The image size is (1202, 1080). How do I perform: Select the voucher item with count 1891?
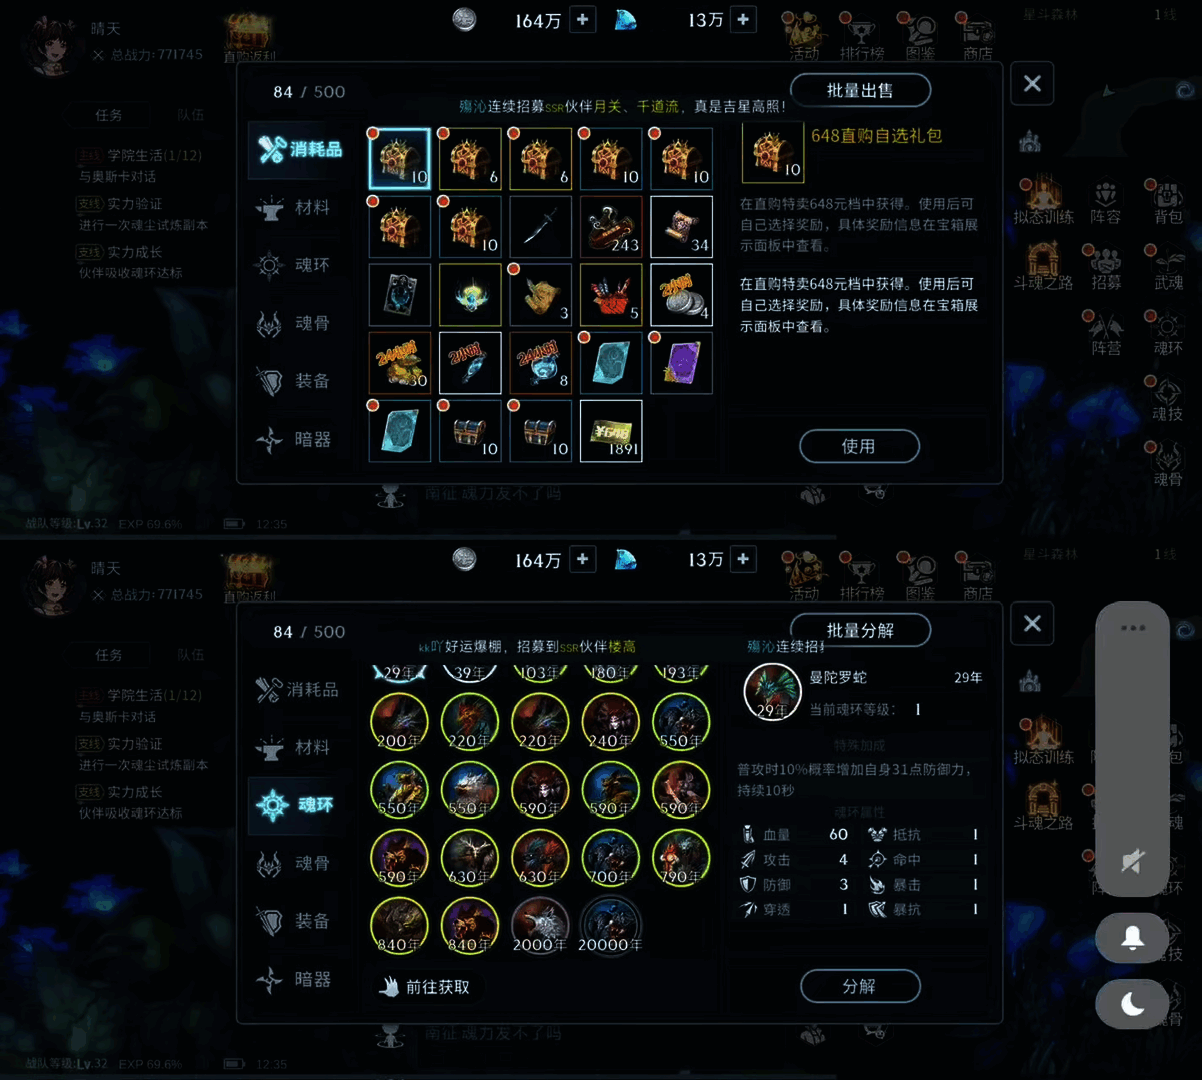[x=611, y=431]
